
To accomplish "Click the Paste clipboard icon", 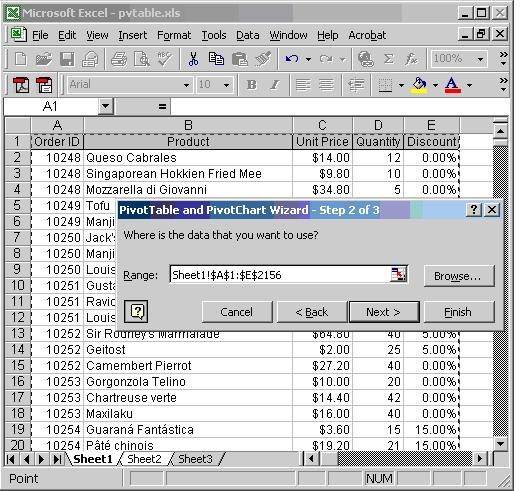I will point(239,59).
